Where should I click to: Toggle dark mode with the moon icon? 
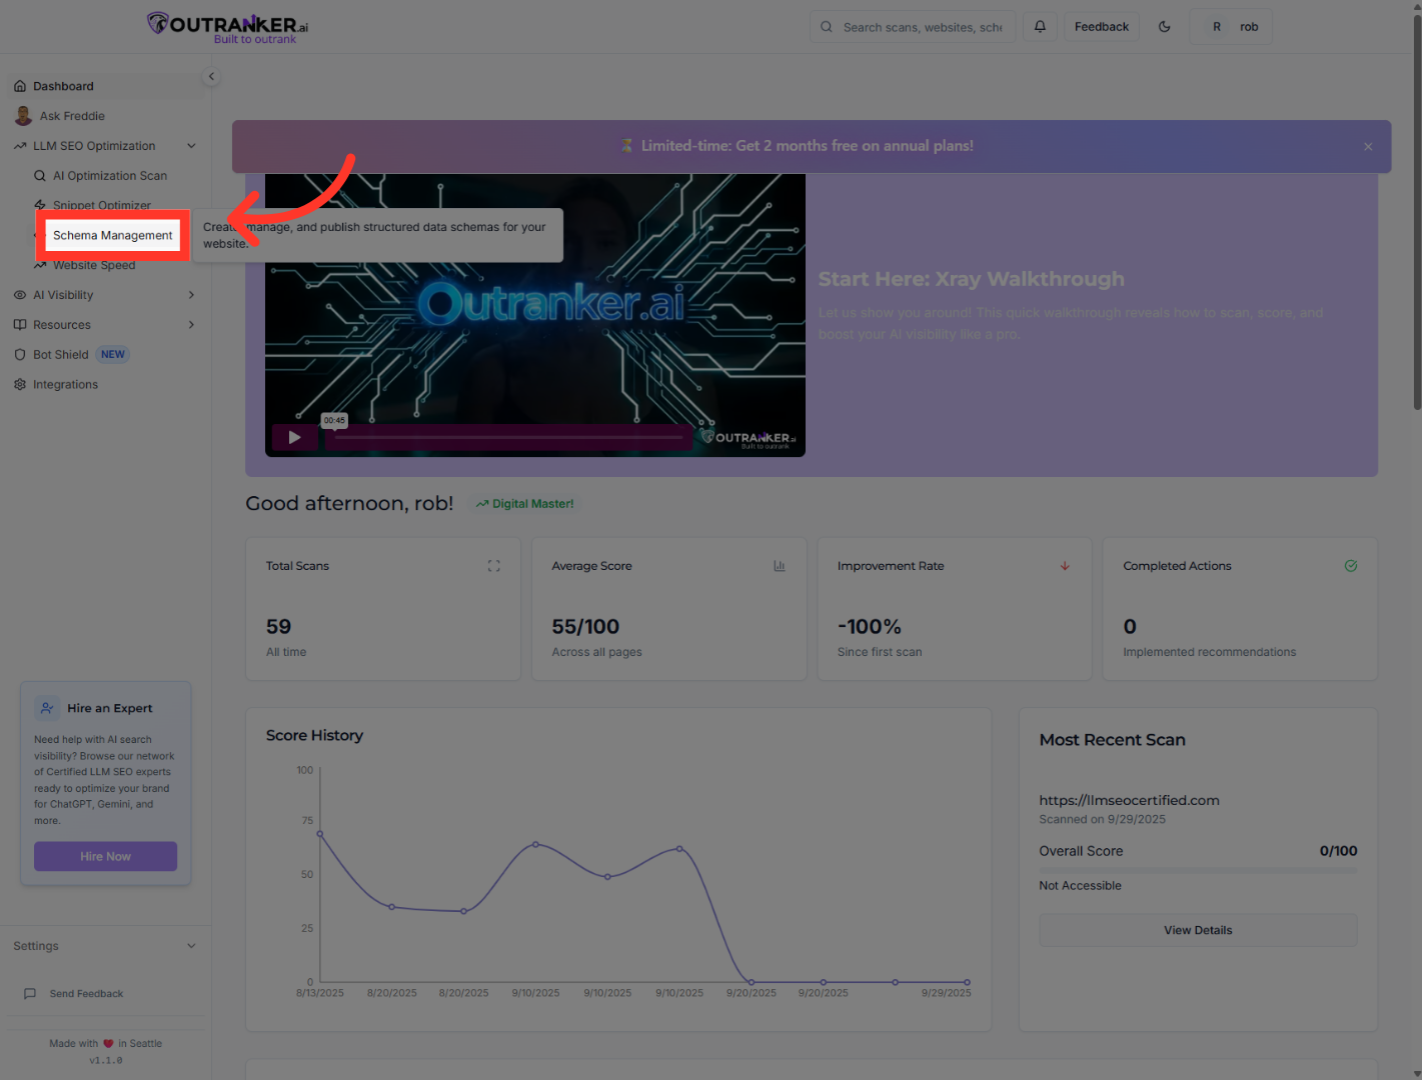coord(1164,27)
